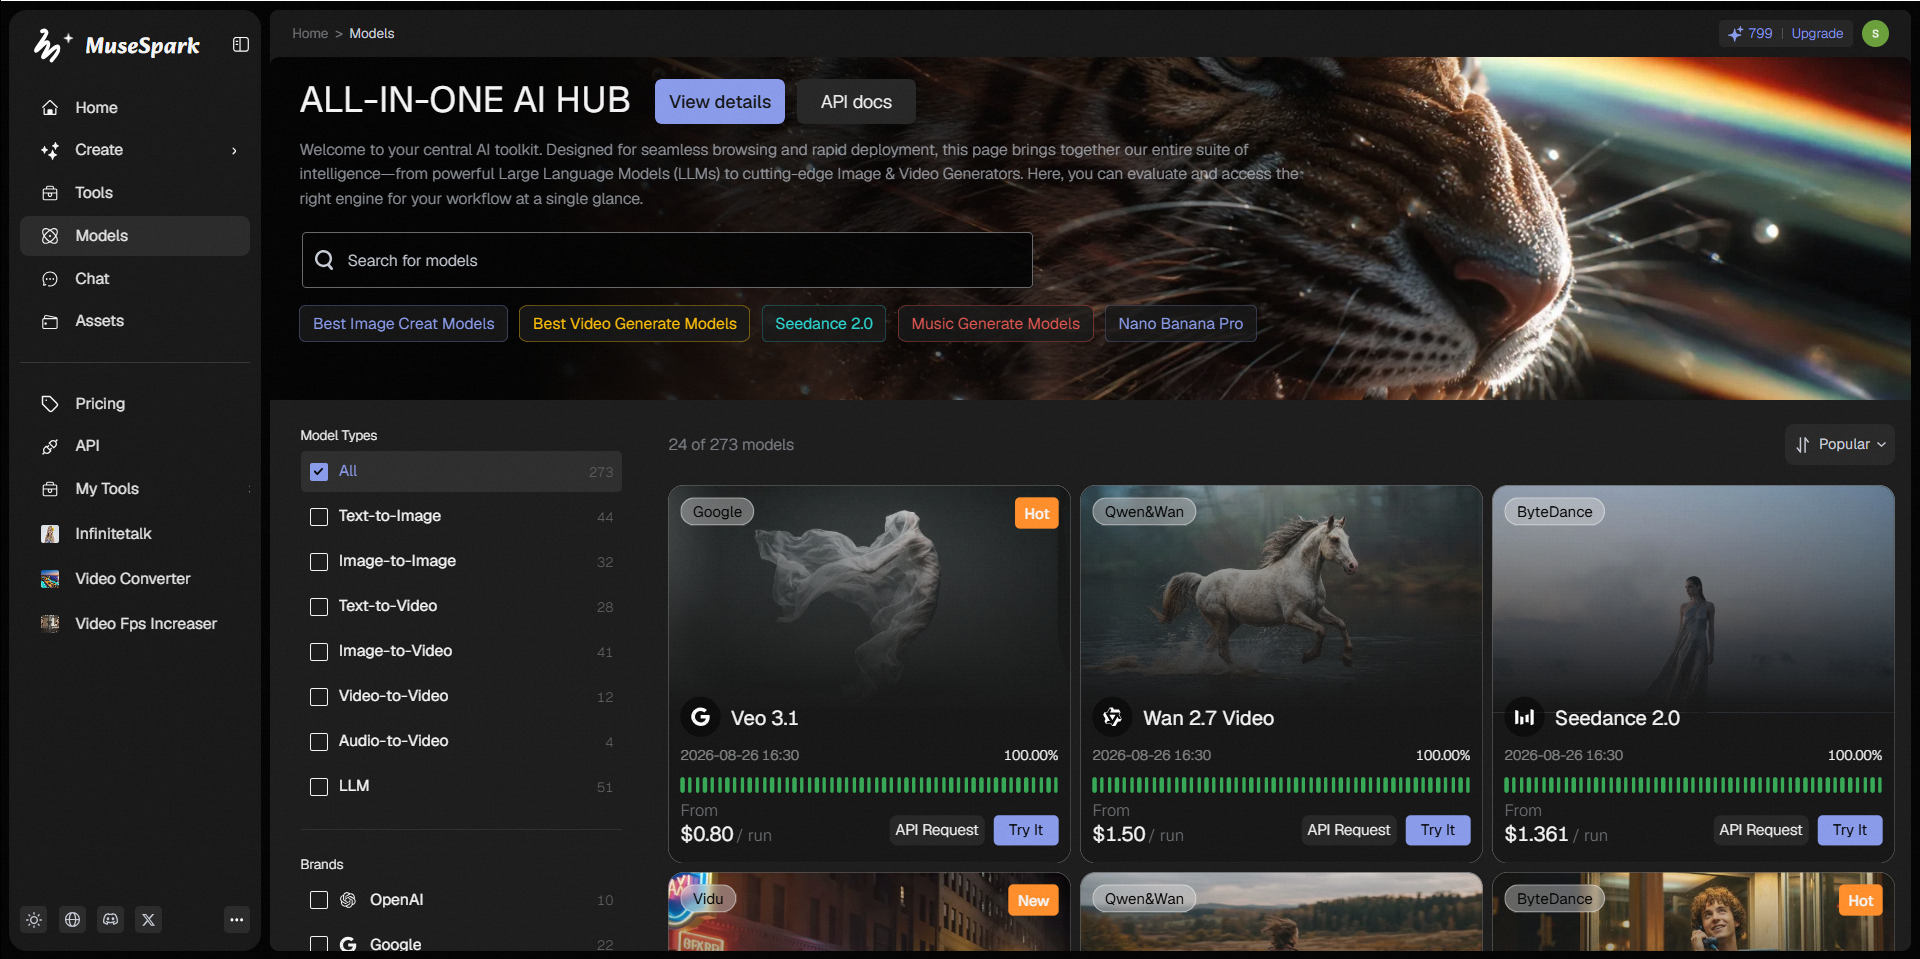Click the View details button
The height and width of the screenshot is (959, 1920).
pyautogui.click(x=720, y=102)
